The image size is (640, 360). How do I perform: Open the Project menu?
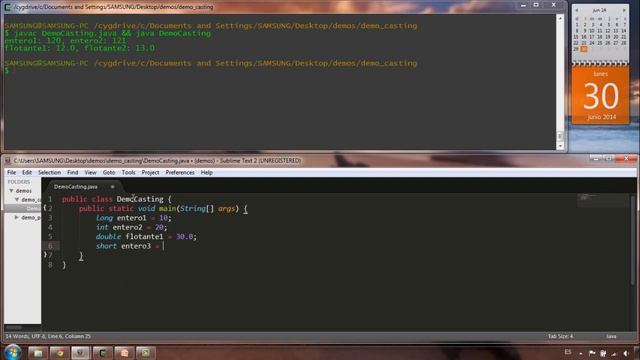(151, 172)
